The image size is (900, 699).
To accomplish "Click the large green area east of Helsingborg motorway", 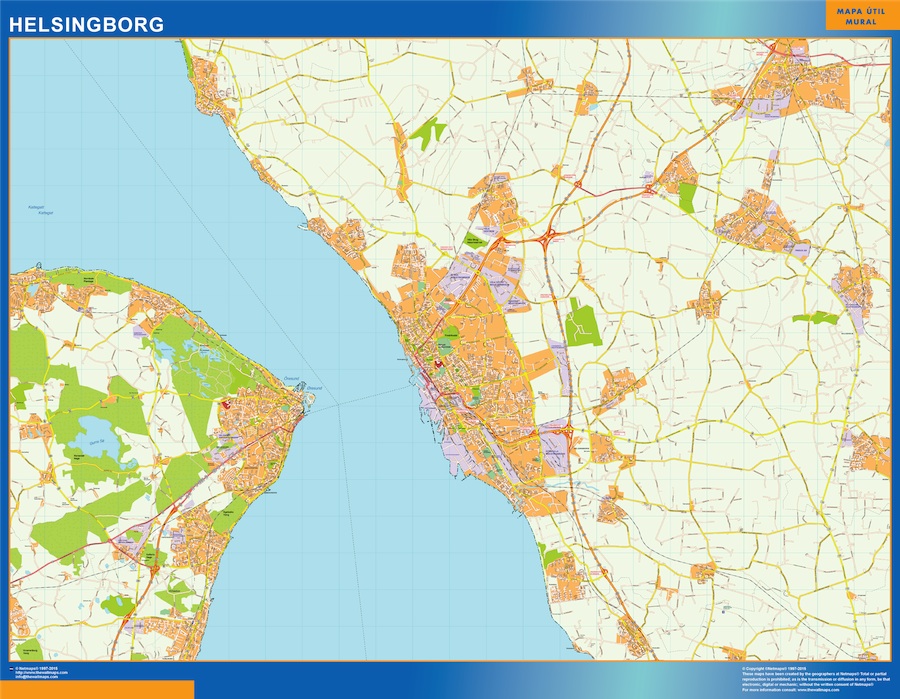I will tap(581, 324).
